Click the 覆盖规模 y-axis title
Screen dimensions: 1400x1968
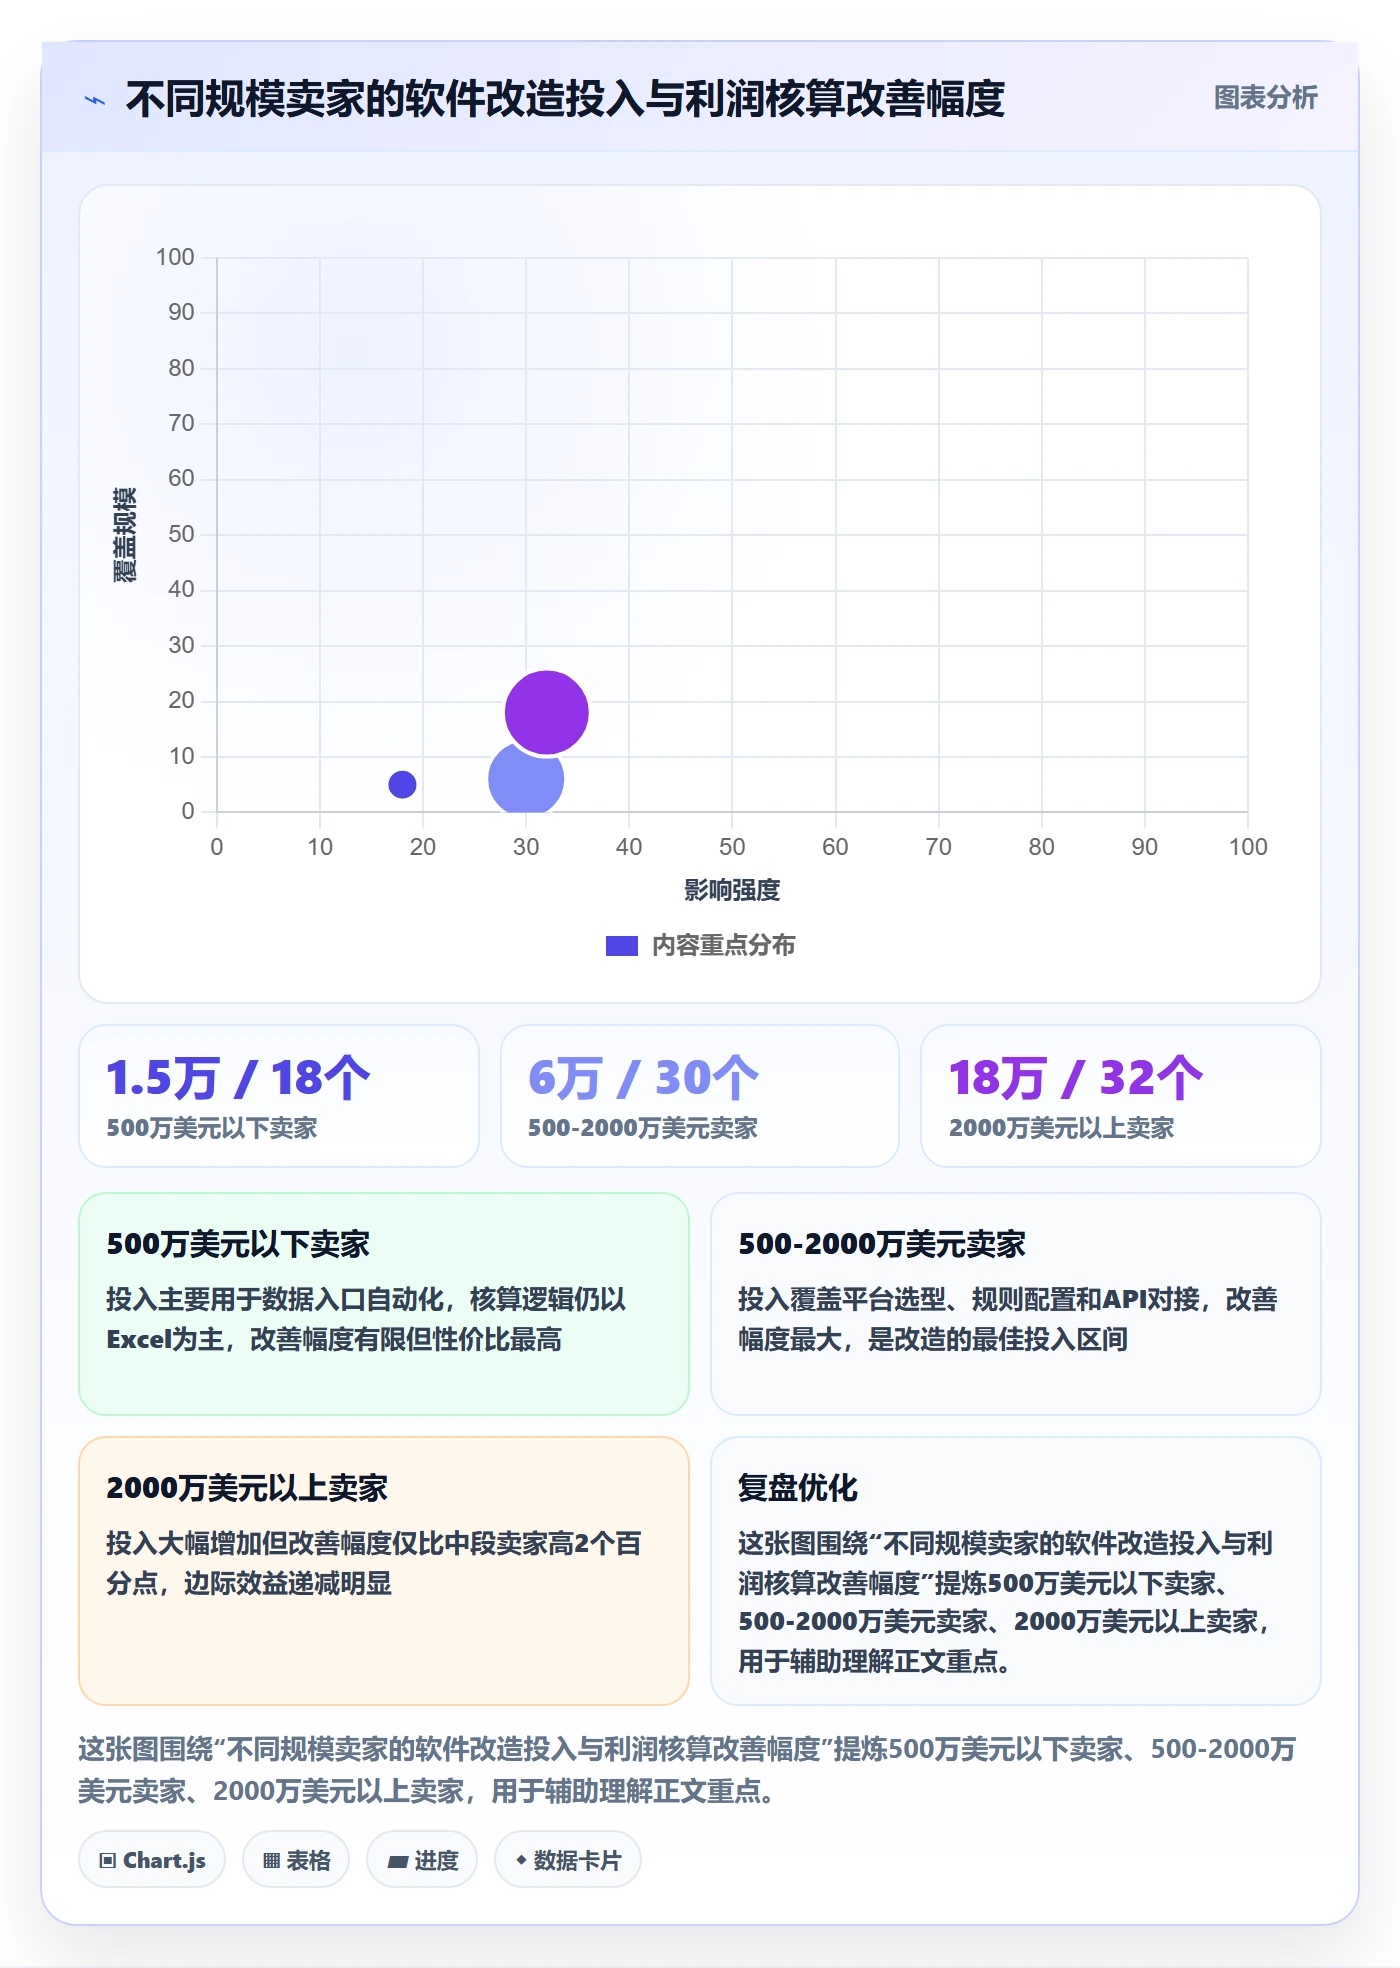[124, 535]
